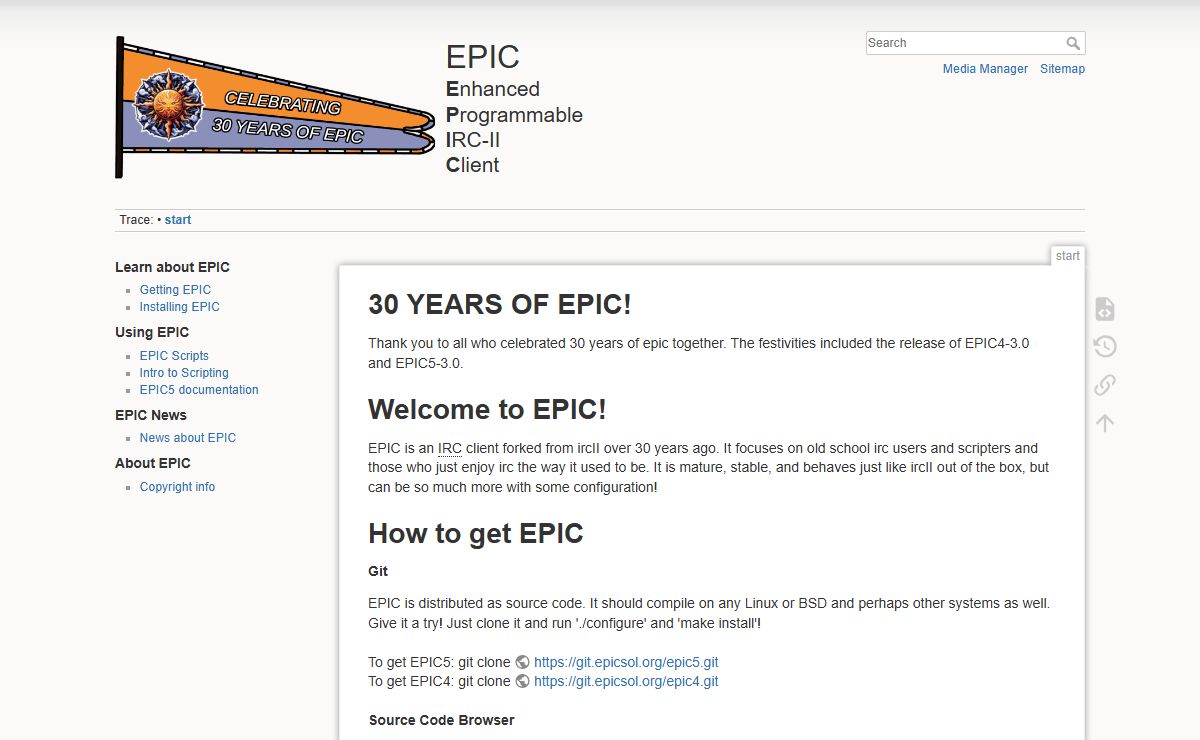
Task: Open the Getting EPIC page
Action: [175, 290]
